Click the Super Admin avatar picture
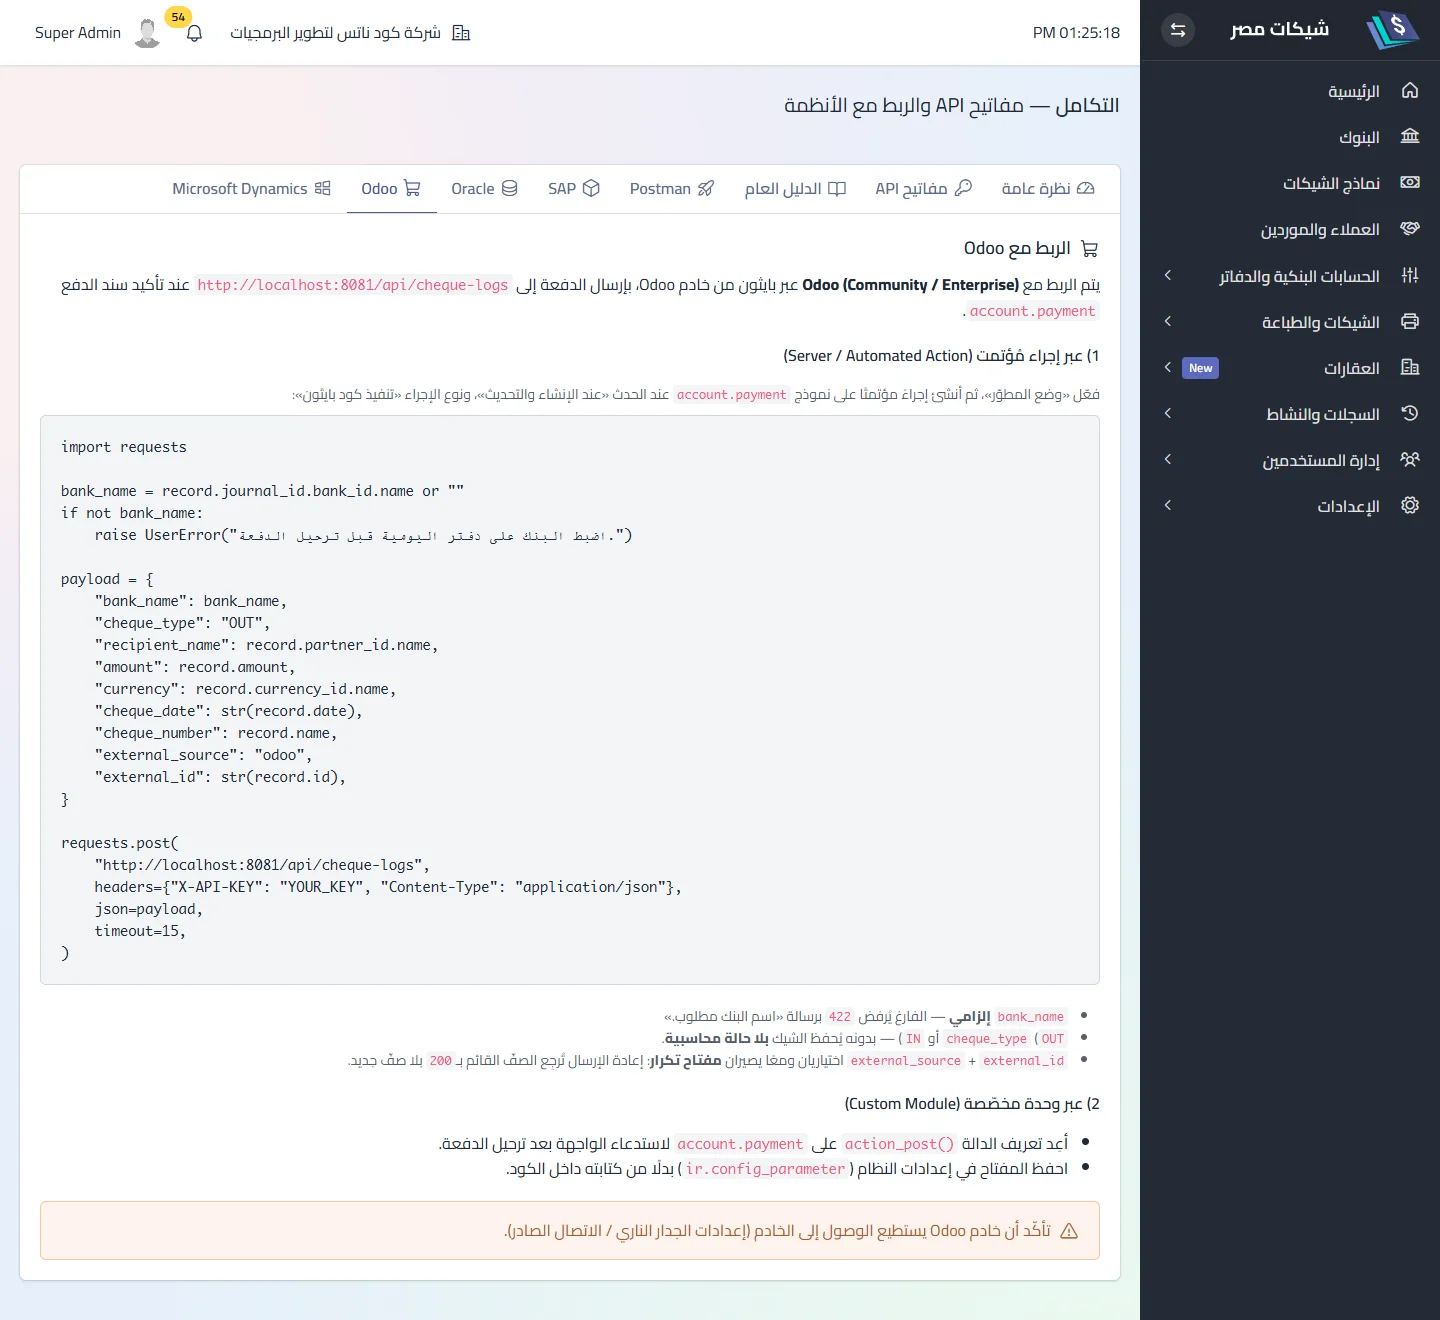Screen dimensions: 1440x1320 tap(148, 33)
